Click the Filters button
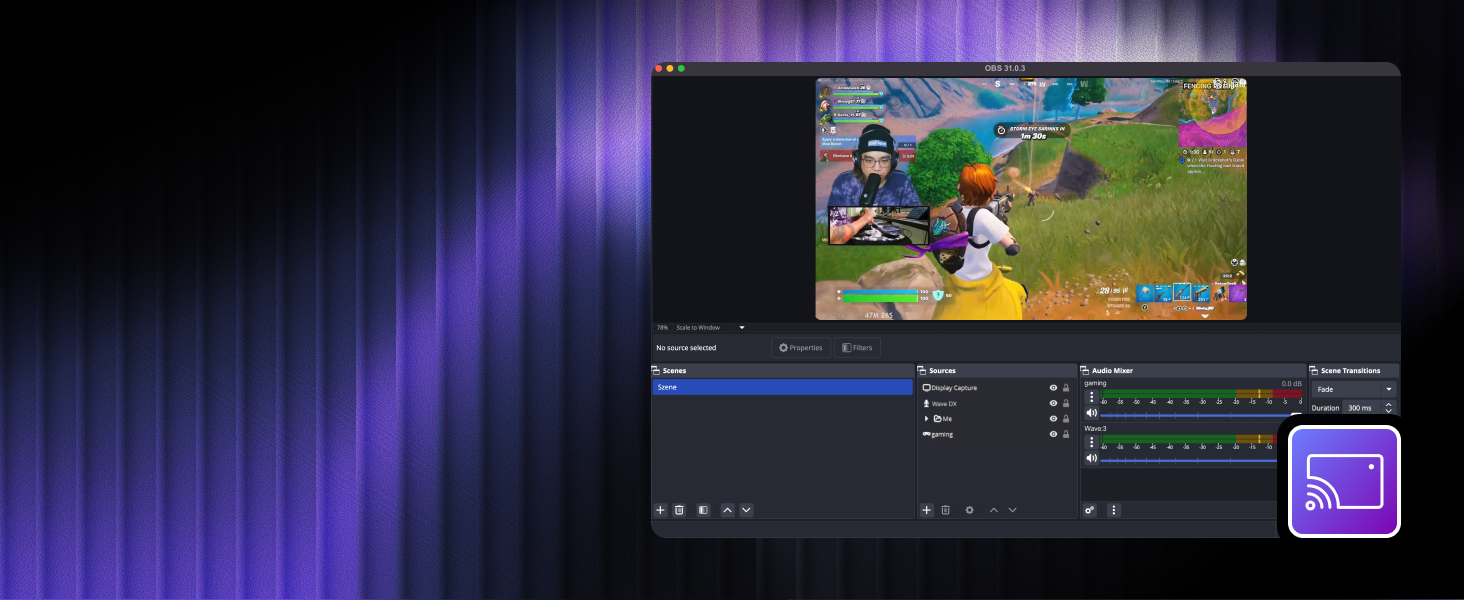The height and width of the screenshot is (600, 1464). tap(857, 347)
